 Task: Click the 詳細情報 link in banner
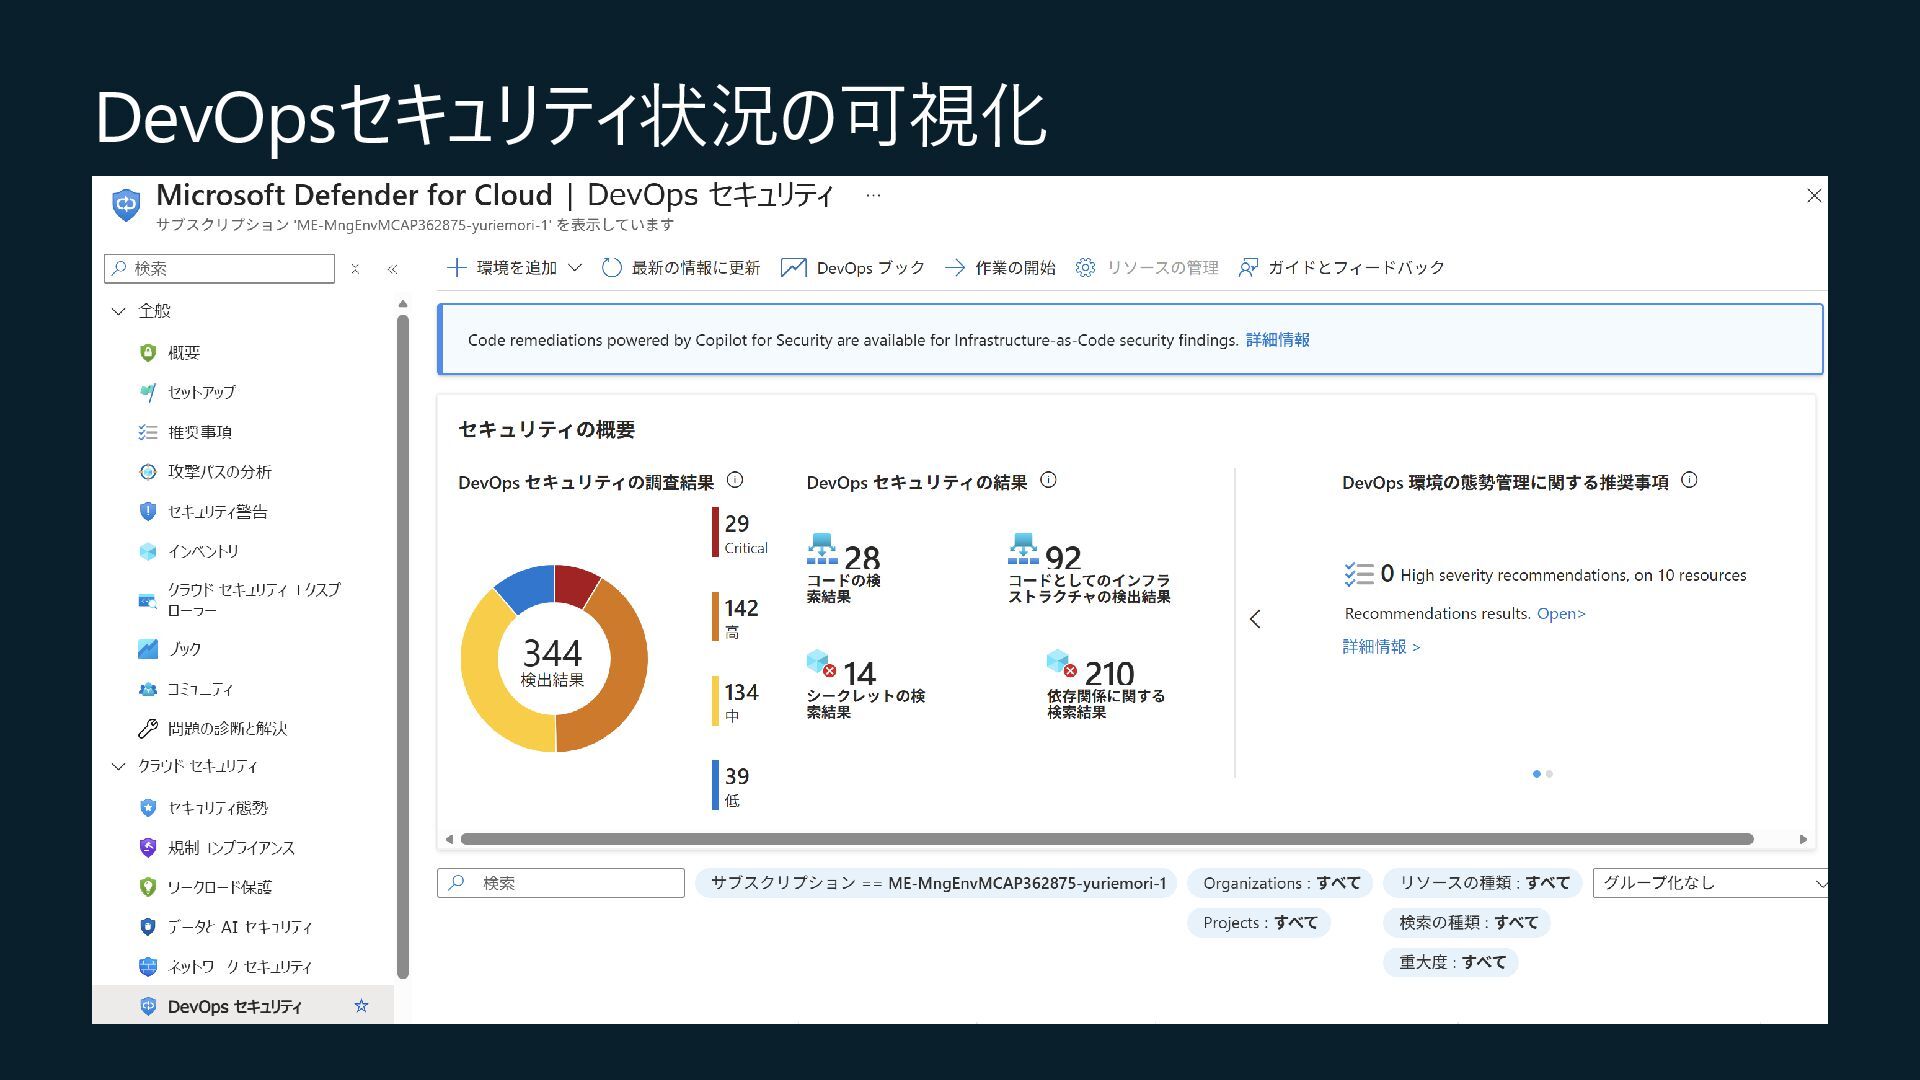pyautogui.click(x=1277, y=340)
